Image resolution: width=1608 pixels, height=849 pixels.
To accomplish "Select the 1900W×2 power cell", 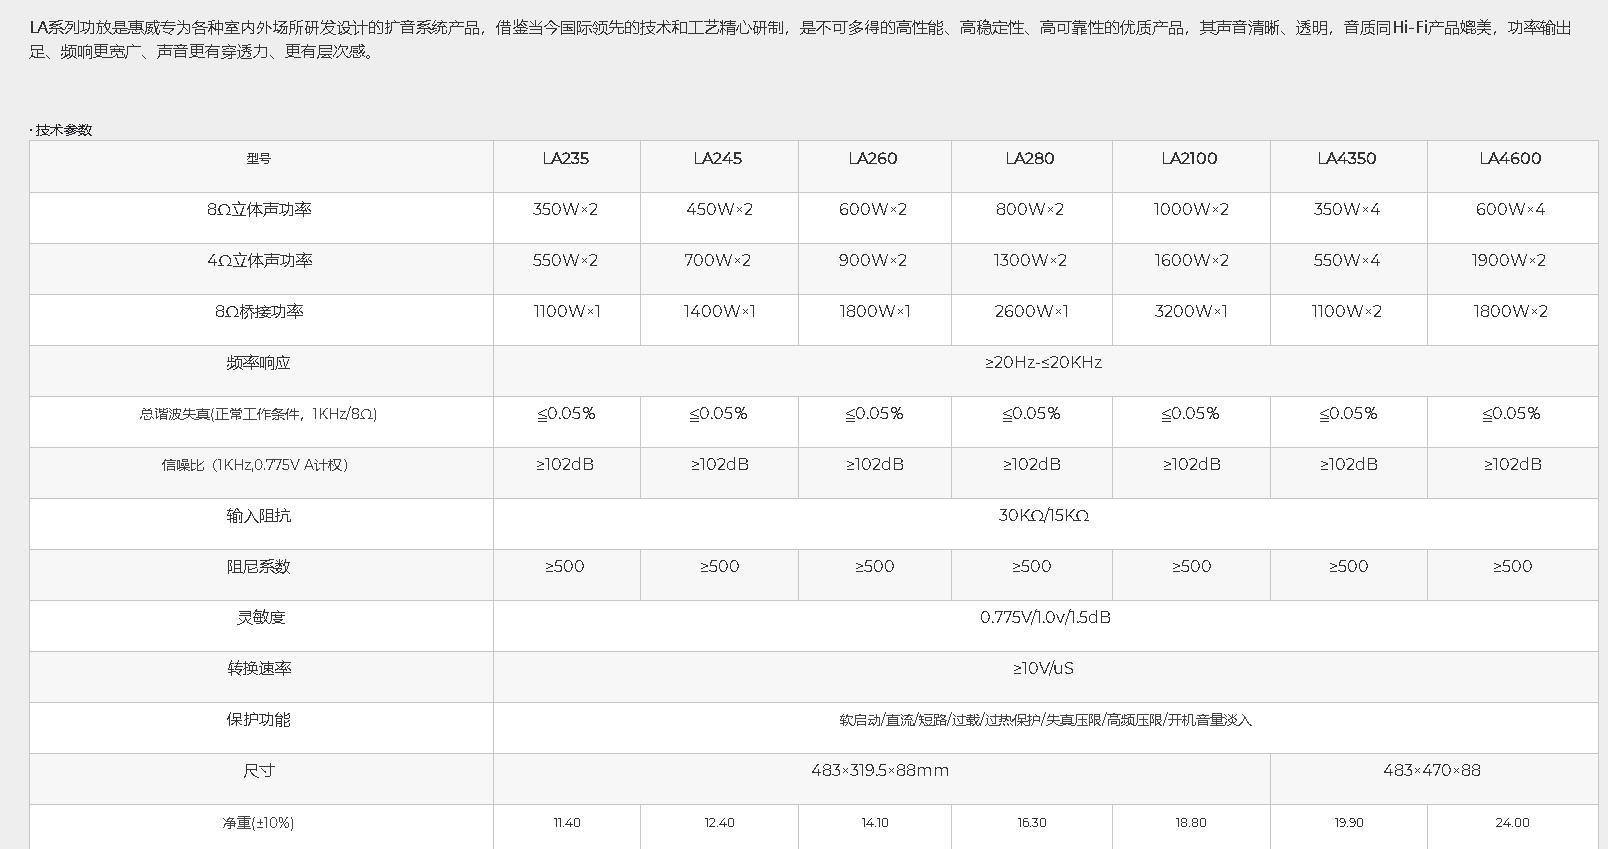I will tap(1510, 261).
